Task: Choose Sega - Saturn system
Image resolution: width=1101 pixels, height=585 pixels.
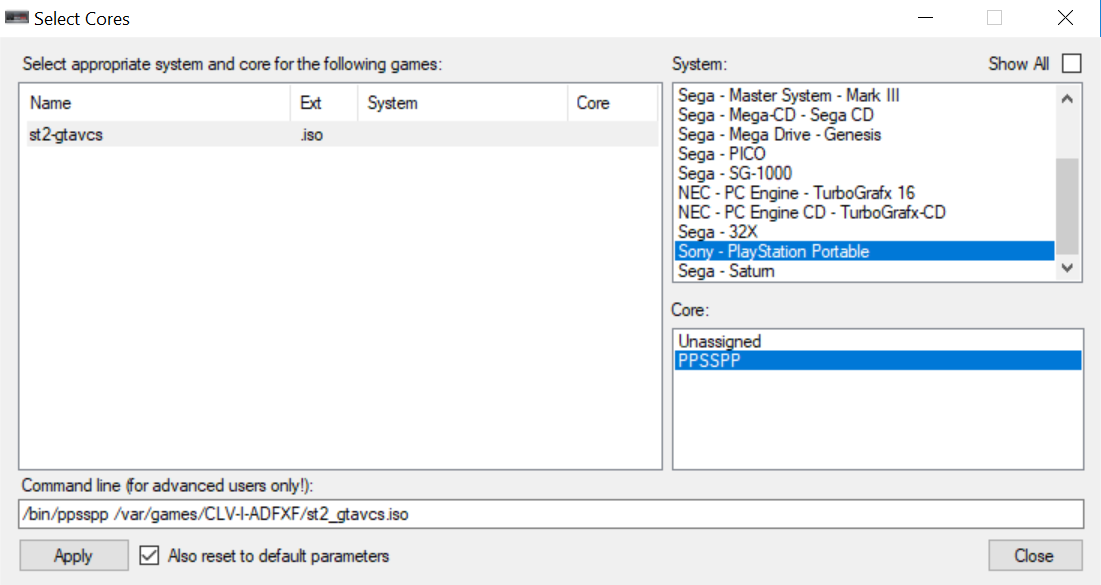Action: [x=864, y=271]
